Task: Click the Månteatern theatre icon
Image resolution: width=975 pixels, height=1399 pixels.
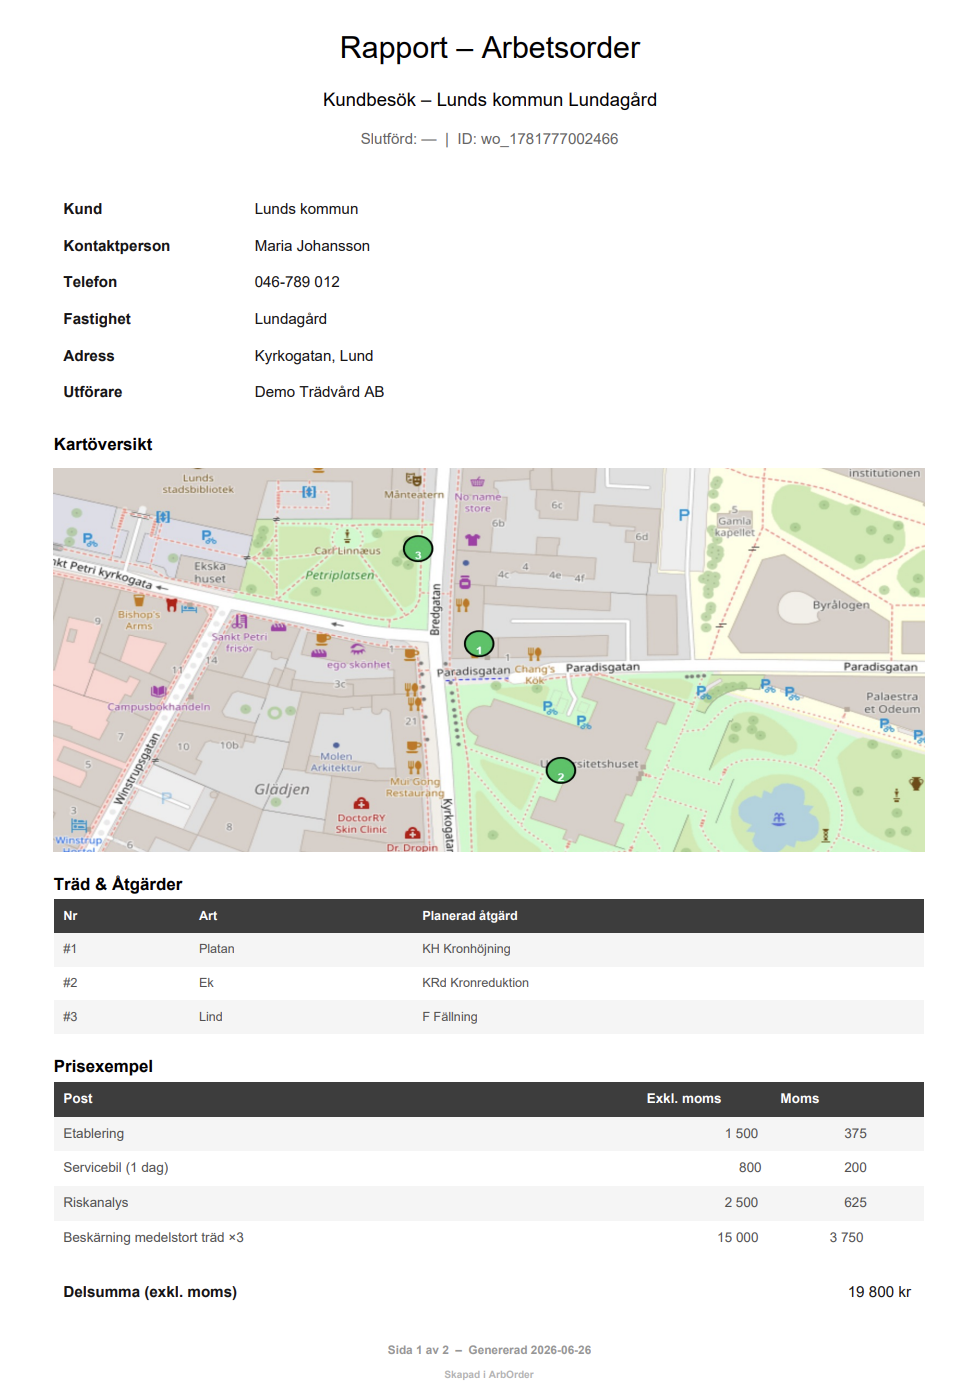Action: [x=413, y=480]
